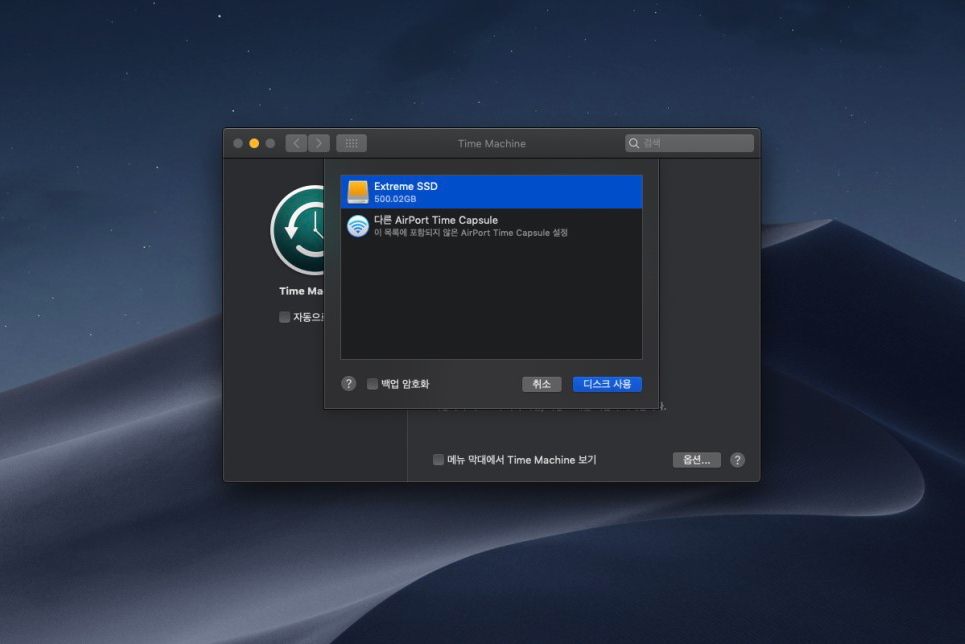
Task: Click the orange Extreme SSD drive icon
Action: pos(357,192)
